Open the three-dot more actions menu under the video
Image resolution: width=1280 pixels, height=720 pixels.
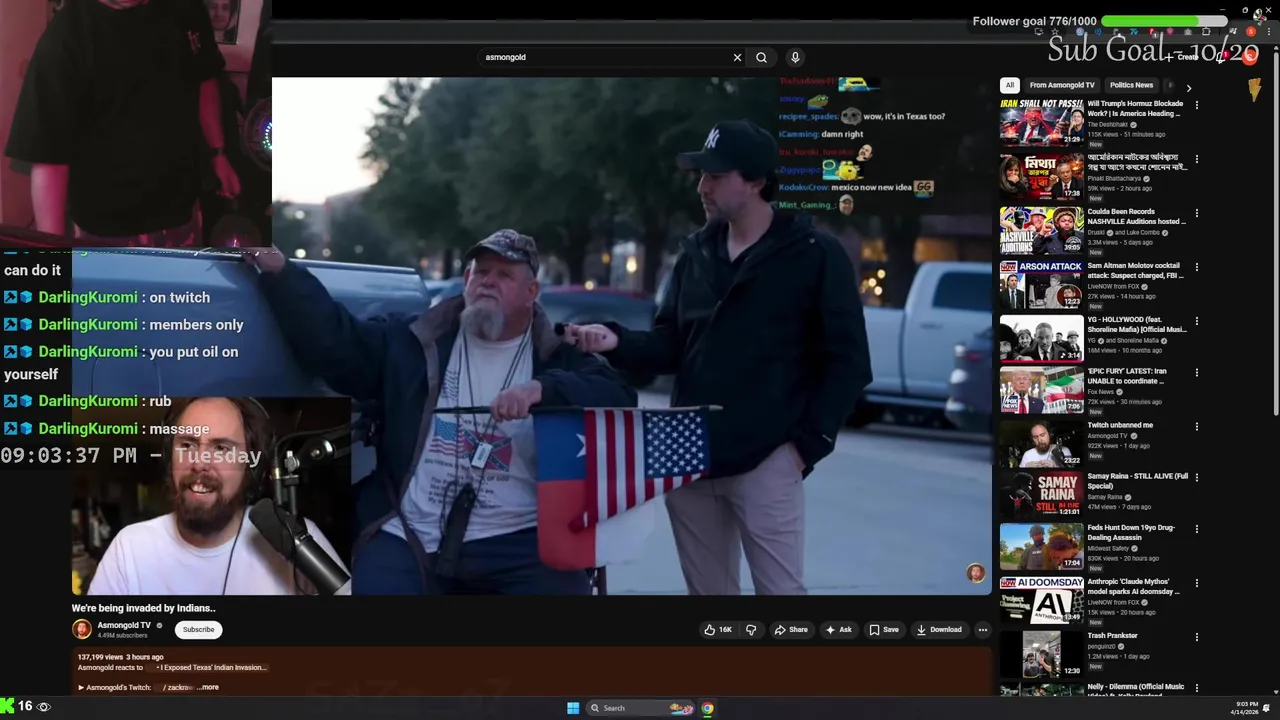coord(983,630)
